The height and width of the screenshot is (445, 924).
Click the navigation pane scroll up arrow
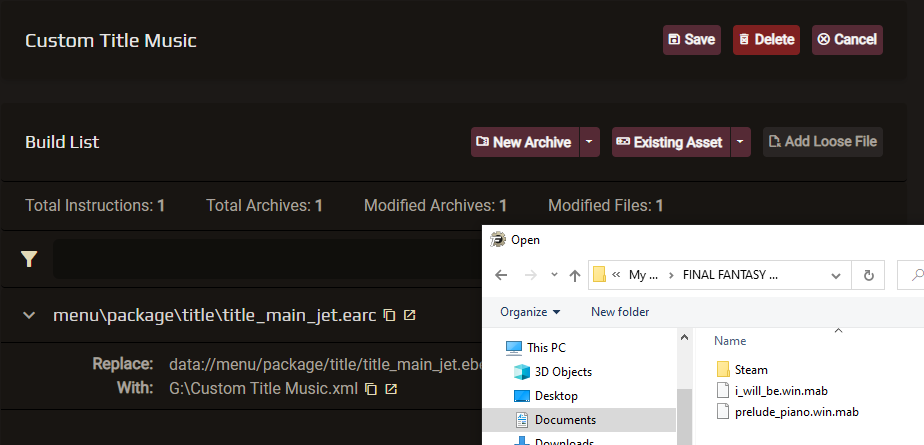click(684, 338)
